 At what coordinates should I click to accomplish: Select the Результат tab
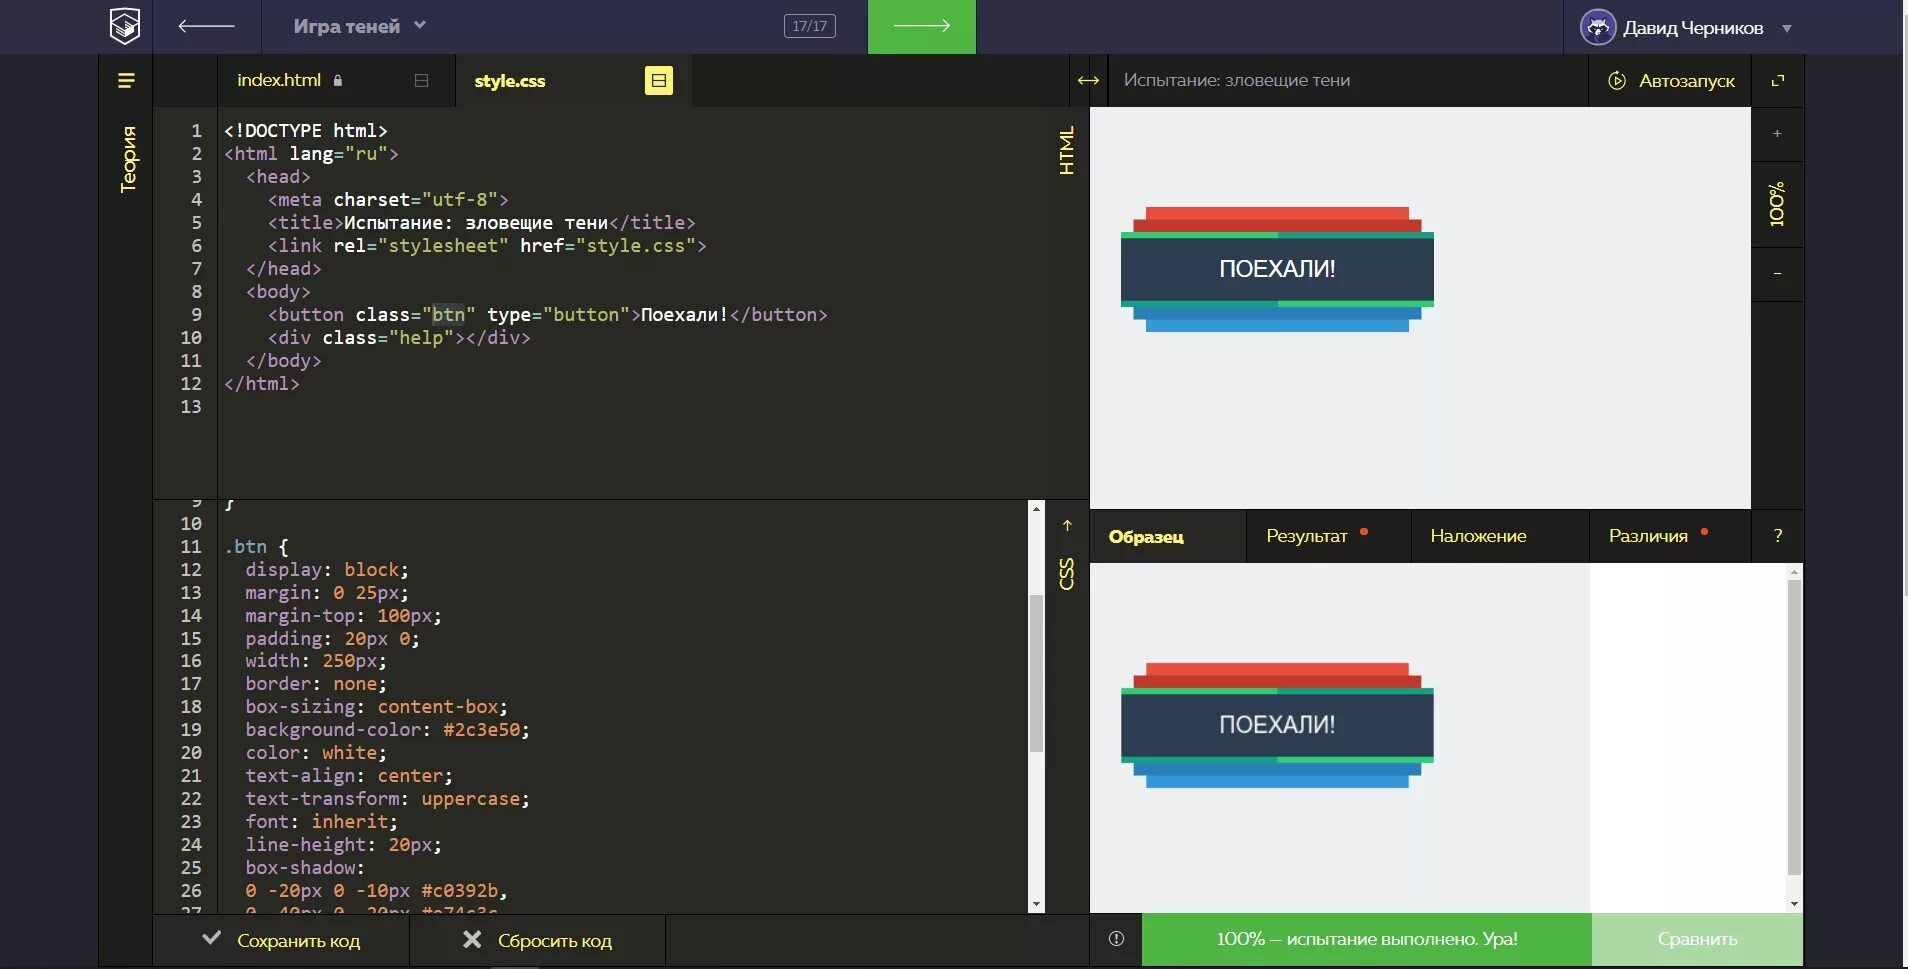coord(1307,536)
